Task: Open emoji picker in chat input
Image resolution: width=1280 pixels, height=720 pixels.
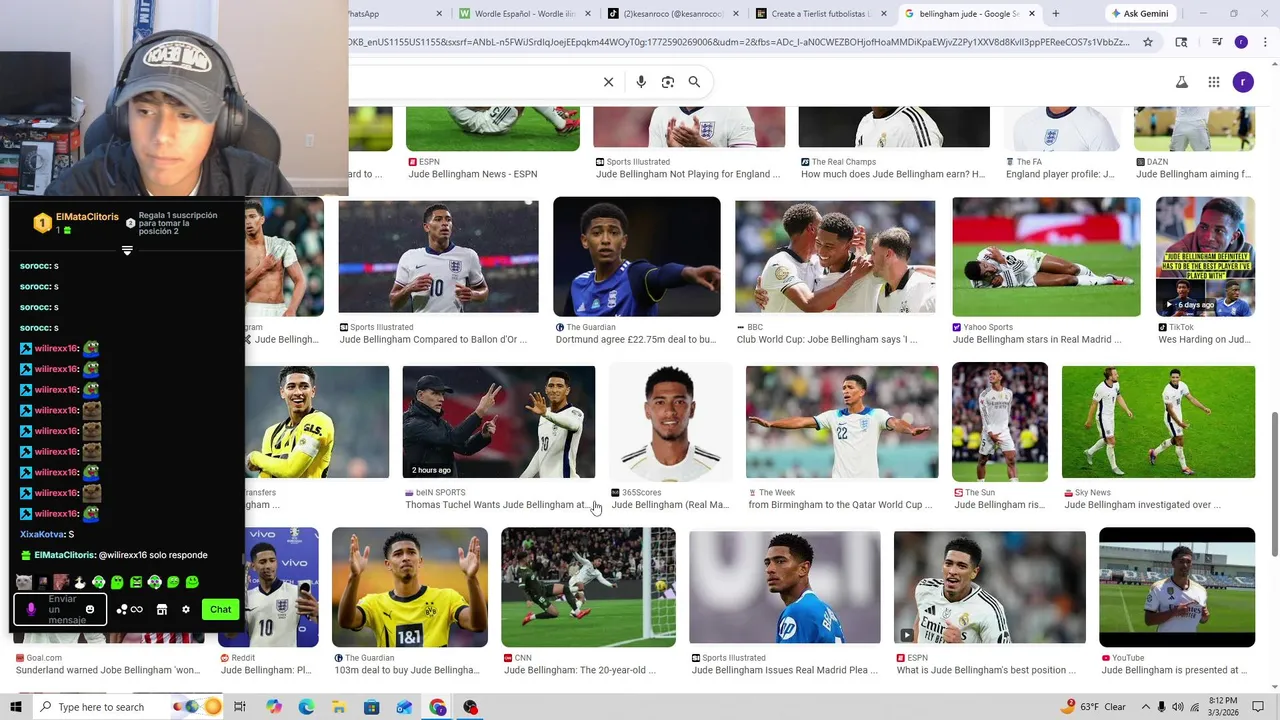Action: pyautogui.click(x=90, y=609)
